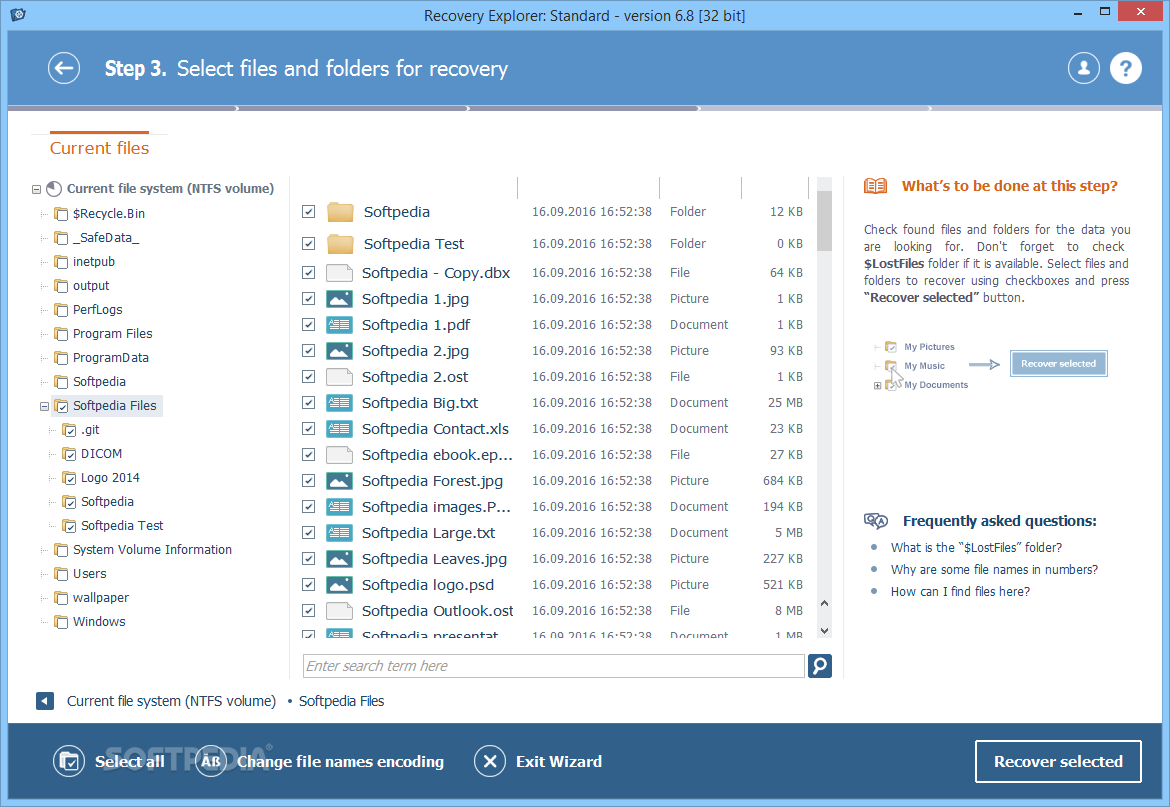This screenshot has width=1170, height=807.
Task: Select the Program Files folder in tree
Action: pos(113,333)
